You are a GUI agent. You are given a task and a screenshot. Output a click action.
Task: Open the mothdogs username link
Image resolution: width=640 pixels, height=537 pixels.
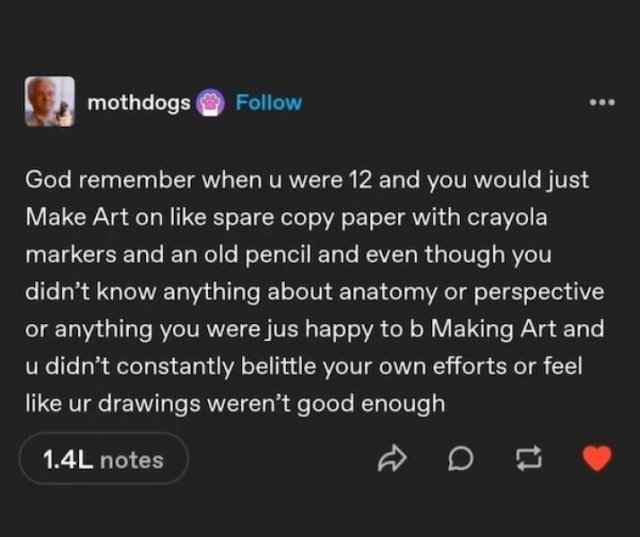tap(139, 103)
